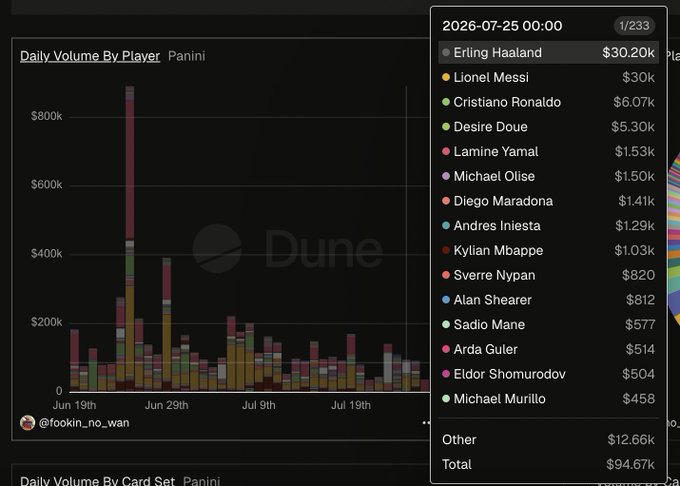This screenshot has width=680, height=486.
Task: Click the blue Alan Shearer color dot
Action: pyautogui.click(x=445, y=300)
